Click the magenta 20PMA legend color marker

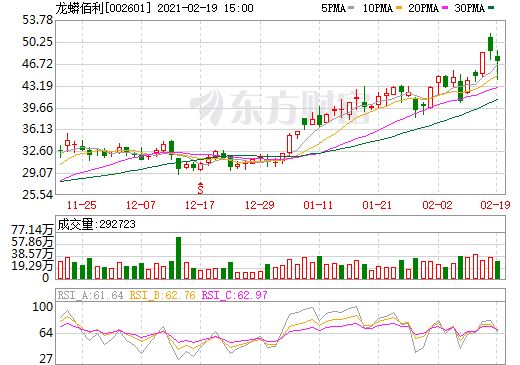445,8
